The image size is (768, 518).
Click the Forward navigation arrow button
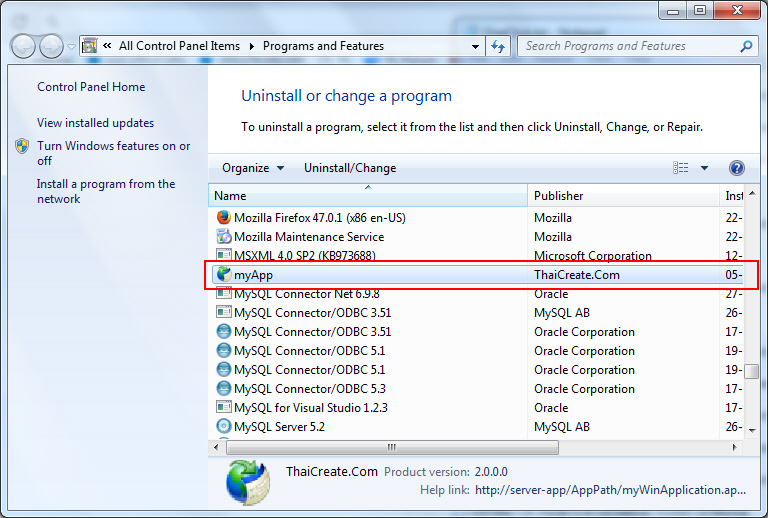pos(51,47)
